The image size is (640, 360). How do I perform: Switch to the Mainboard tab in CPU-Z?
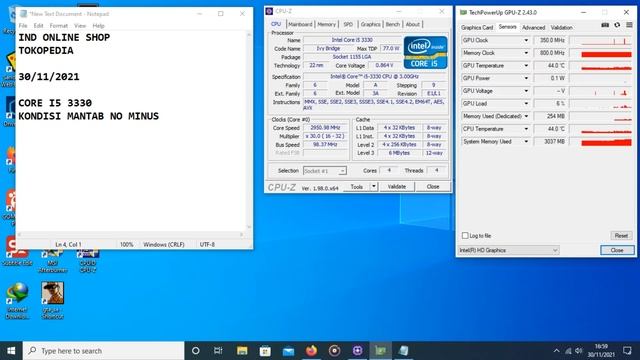pyautogui.click(x=300, y=24)
